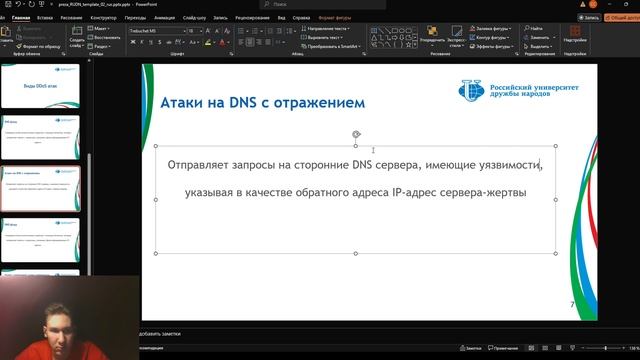Click the Add-ins (Надстройки) icon
640x360 pixels.
(x=575, y=31)
